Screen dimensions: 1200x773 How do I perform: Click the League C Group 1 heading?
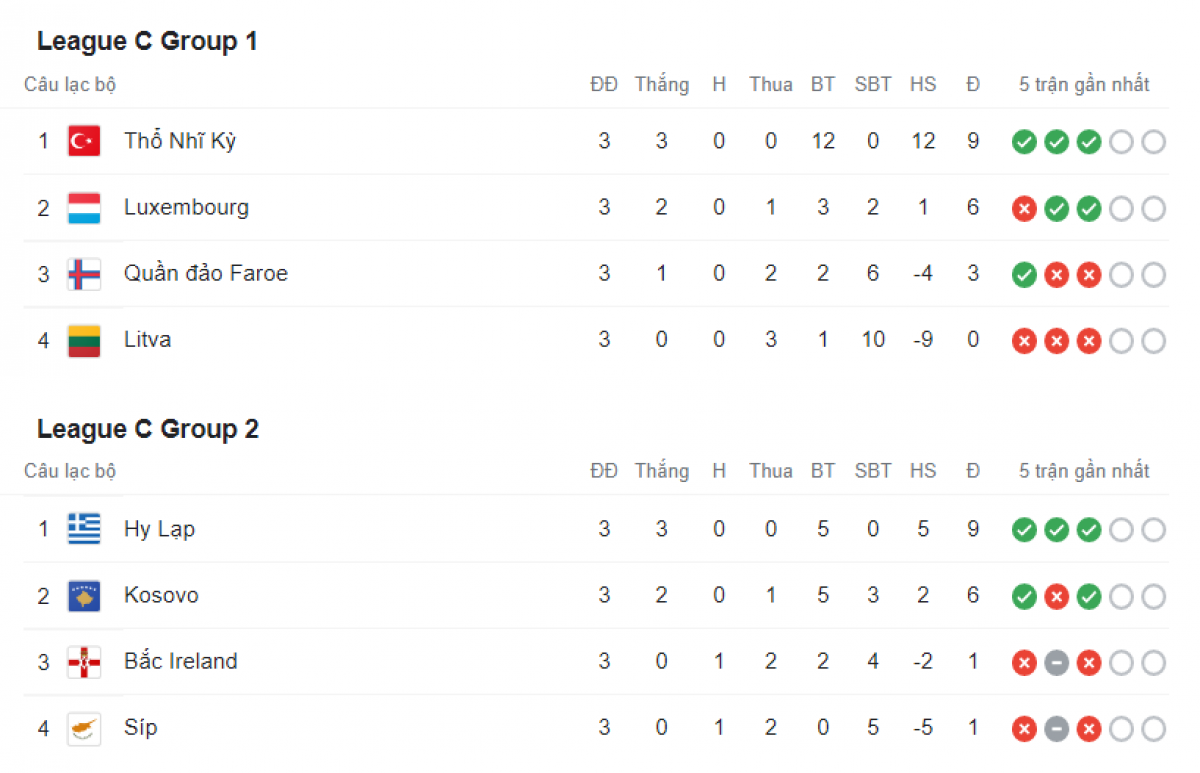click(147, 42)
